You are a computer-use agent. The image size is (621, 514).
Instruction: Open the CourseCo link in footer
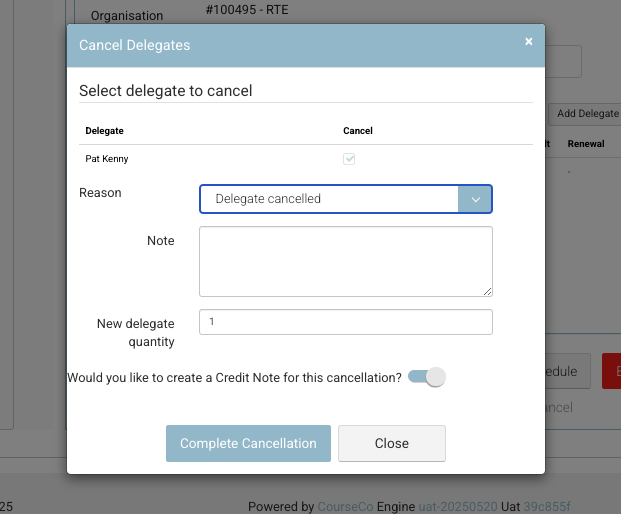tap(347, 507)
